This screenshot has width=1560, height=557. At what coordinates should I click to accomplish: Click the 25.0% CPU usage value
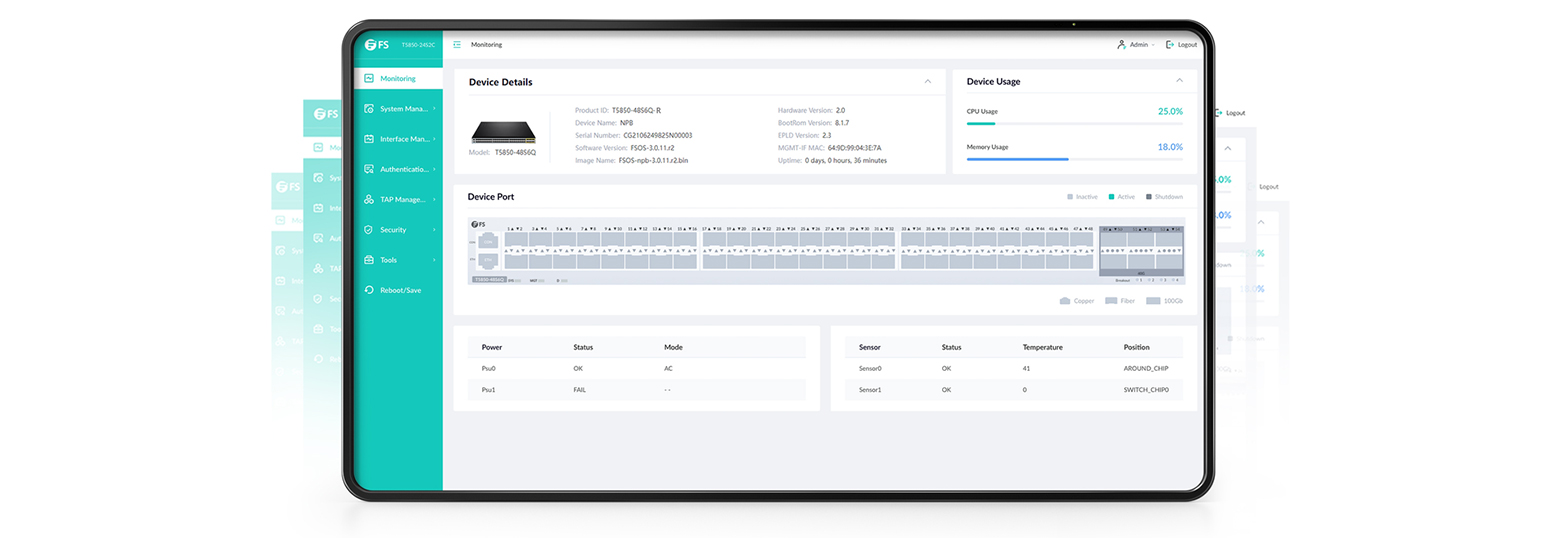coord(1170,112)
